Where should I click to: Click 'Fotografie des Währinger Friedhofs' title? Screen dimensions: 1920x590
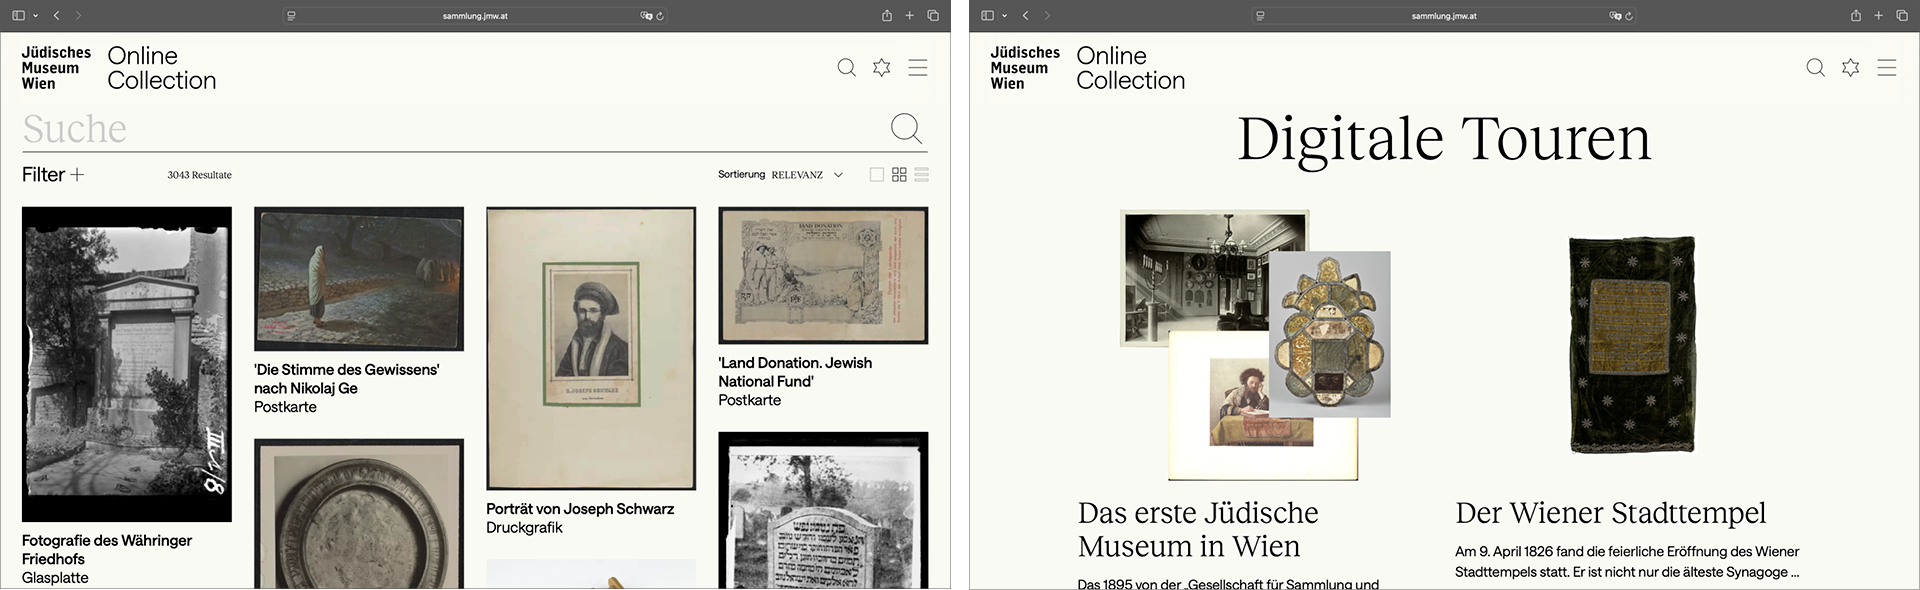(107, 550)
